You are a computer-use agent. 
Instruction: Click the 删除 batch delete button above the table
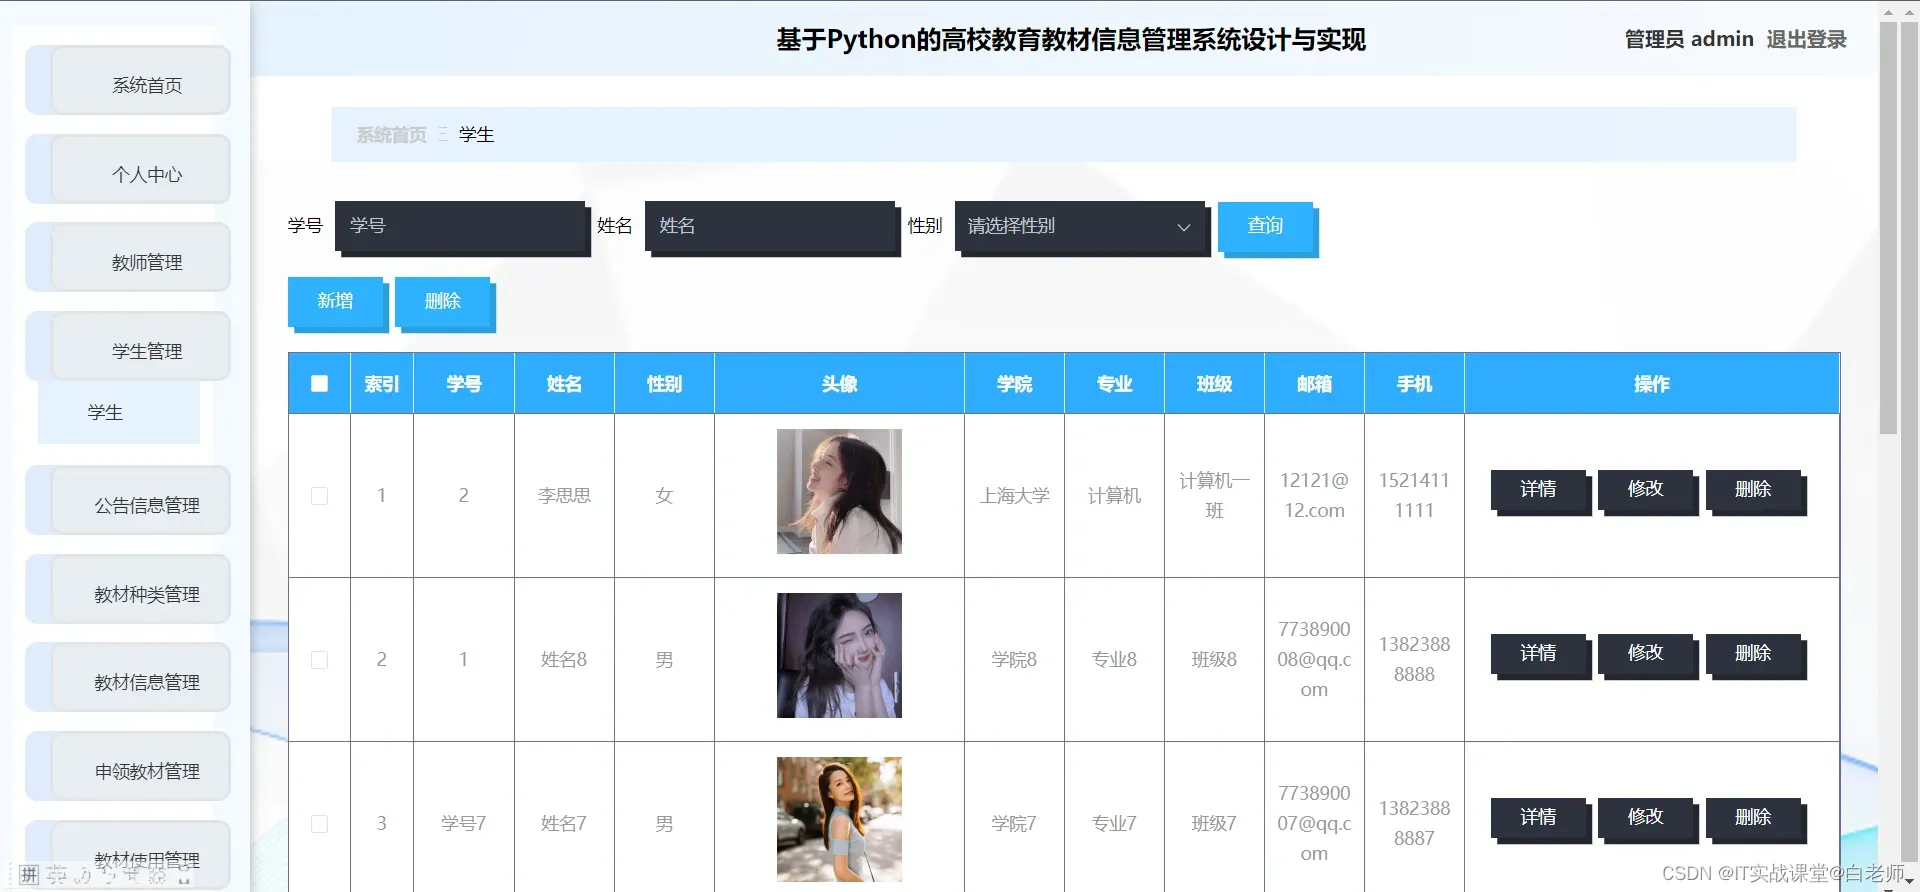tap(442, 301)
